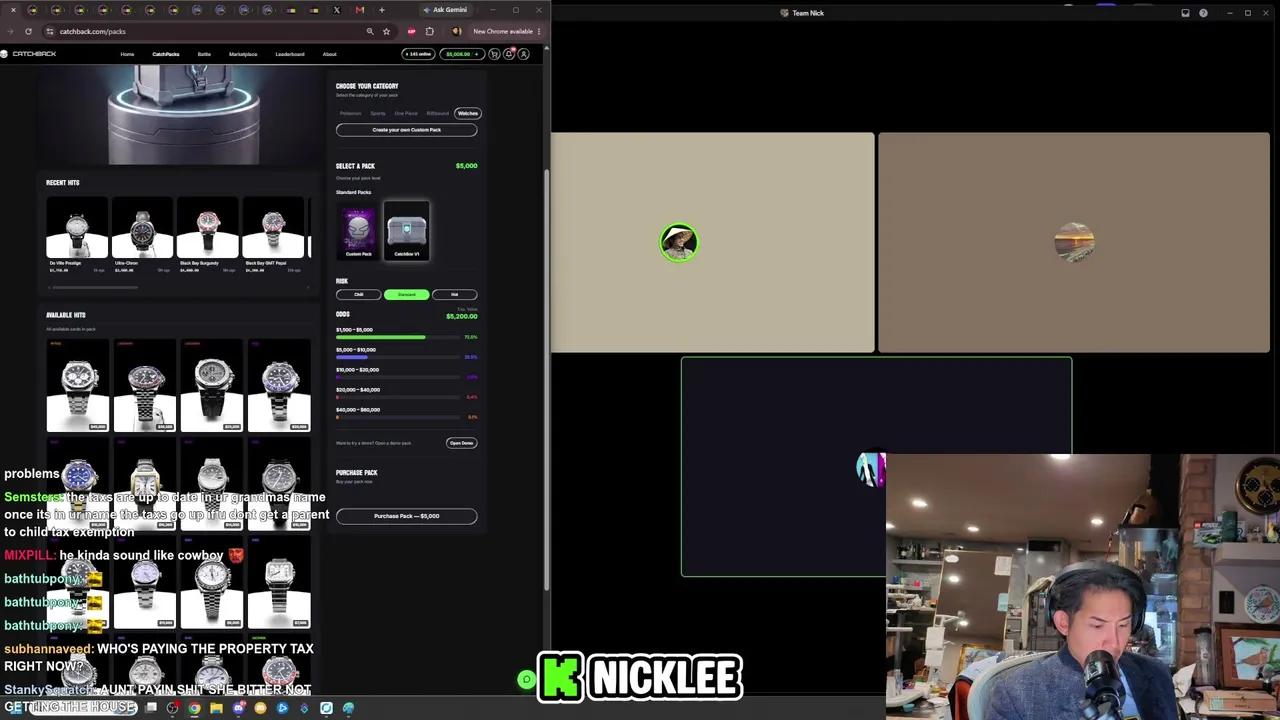Set risk to Hot
The height and width of the screenshot is (720, 1280).
pyautogui.click(x=454, y=295)
